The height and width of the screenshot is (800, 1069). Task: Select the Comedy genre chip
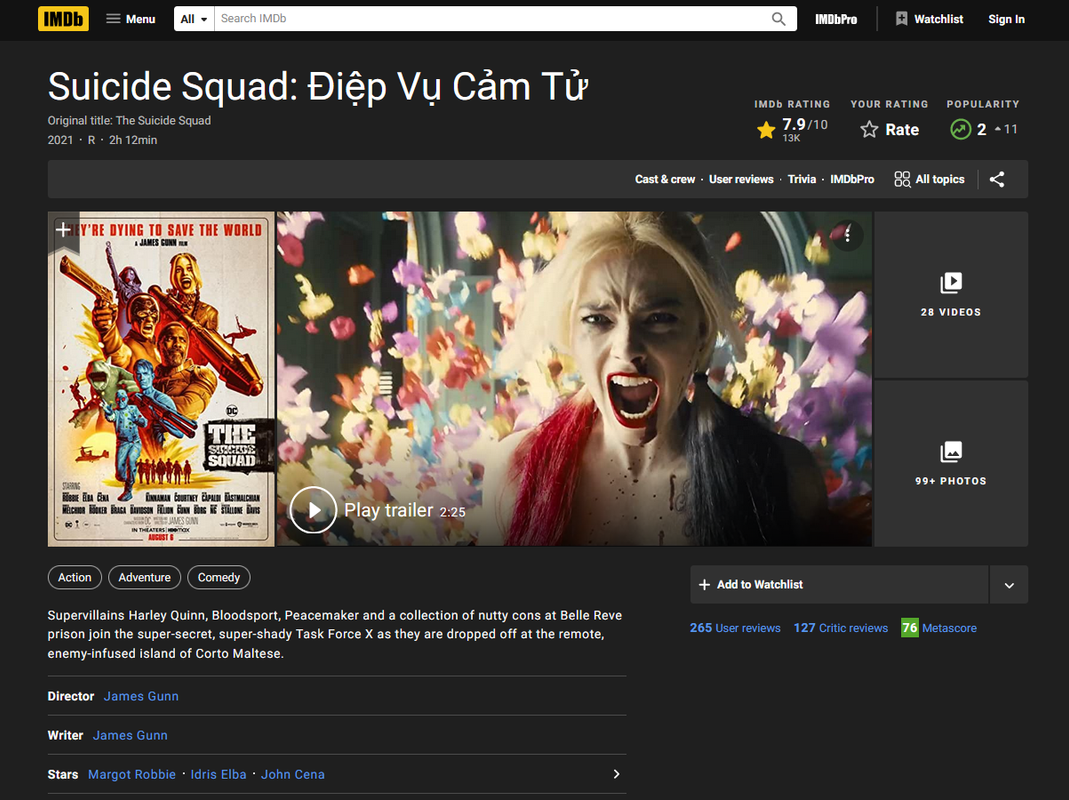coord(219,578)
